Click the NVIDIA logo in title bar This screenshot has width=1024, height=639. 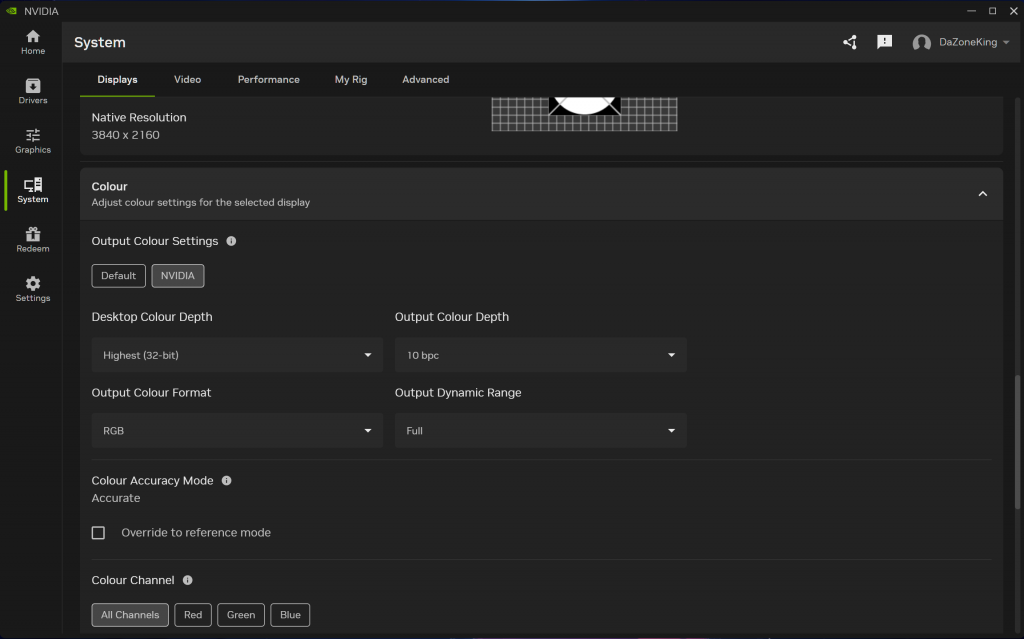11,11
